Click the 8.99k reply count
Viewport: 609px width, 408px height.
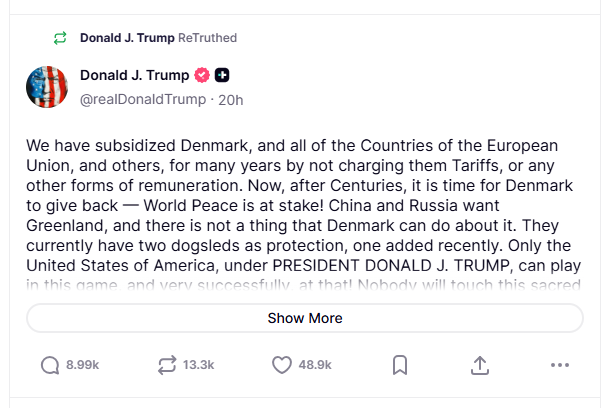(83, 365)
